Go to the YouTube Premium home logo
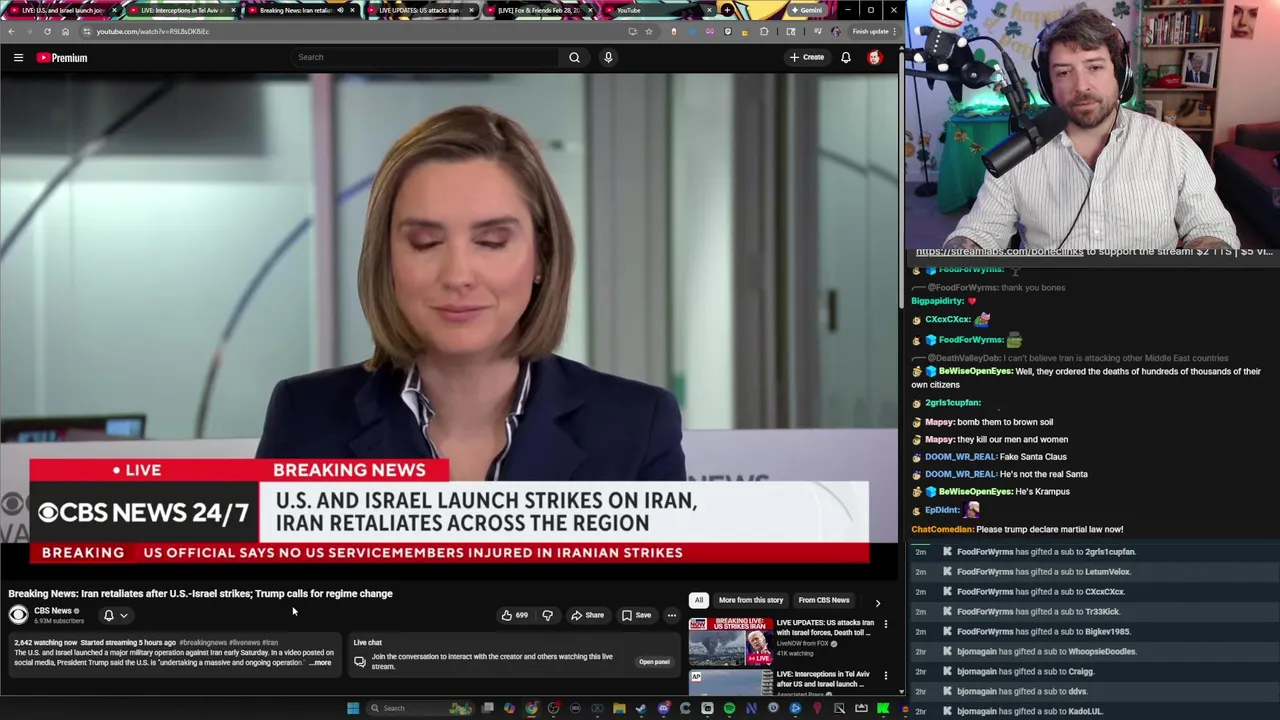 (62, 58)
